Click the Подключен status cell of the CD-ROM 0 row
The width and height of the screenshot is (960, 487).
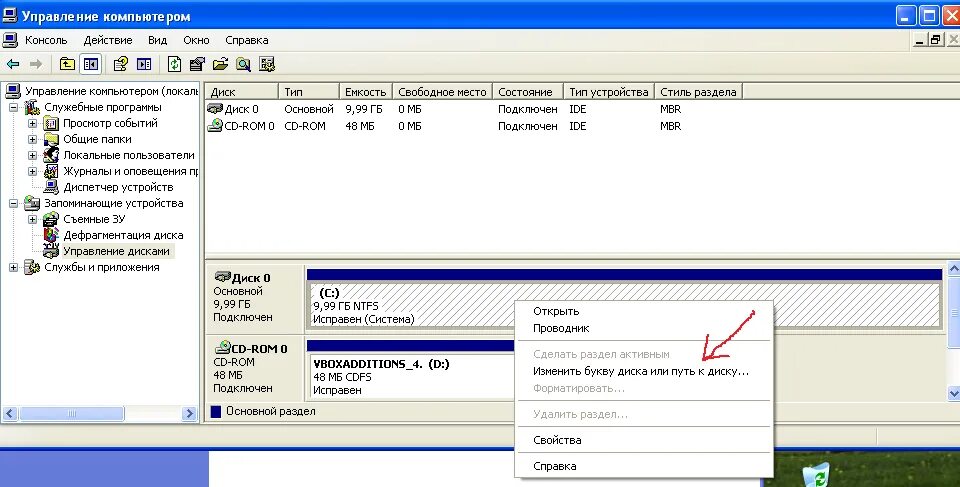pyautogui.click(x=528, y=126)
